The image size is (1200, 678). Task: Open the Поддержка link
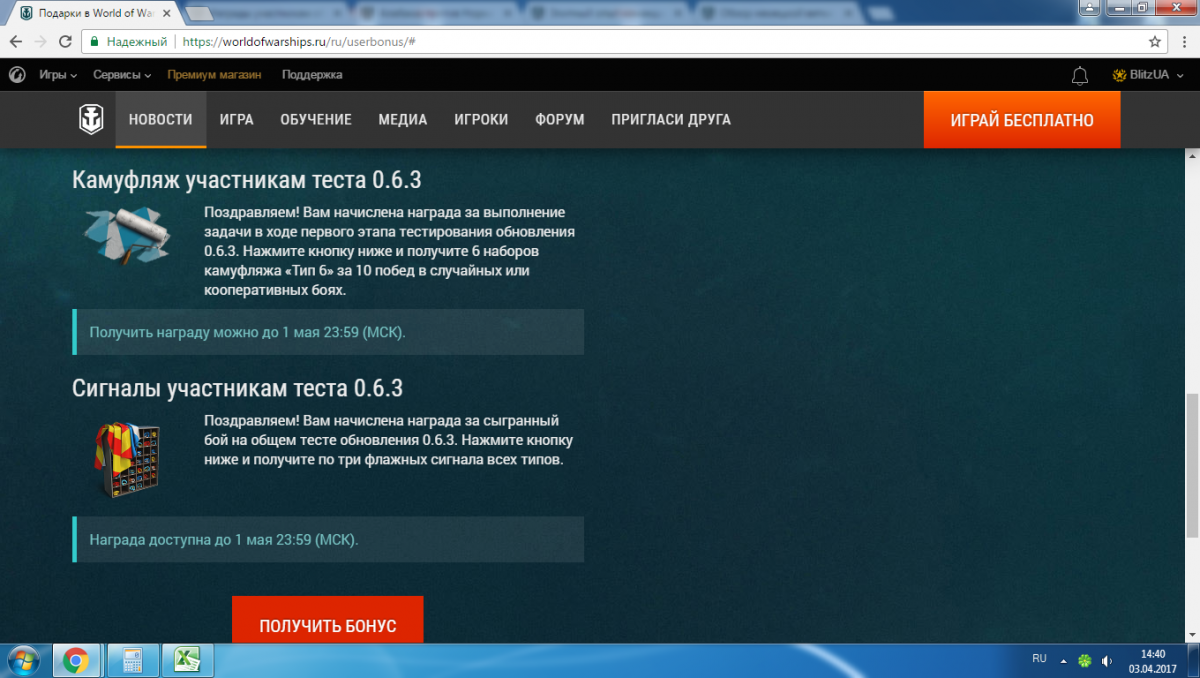312,75
